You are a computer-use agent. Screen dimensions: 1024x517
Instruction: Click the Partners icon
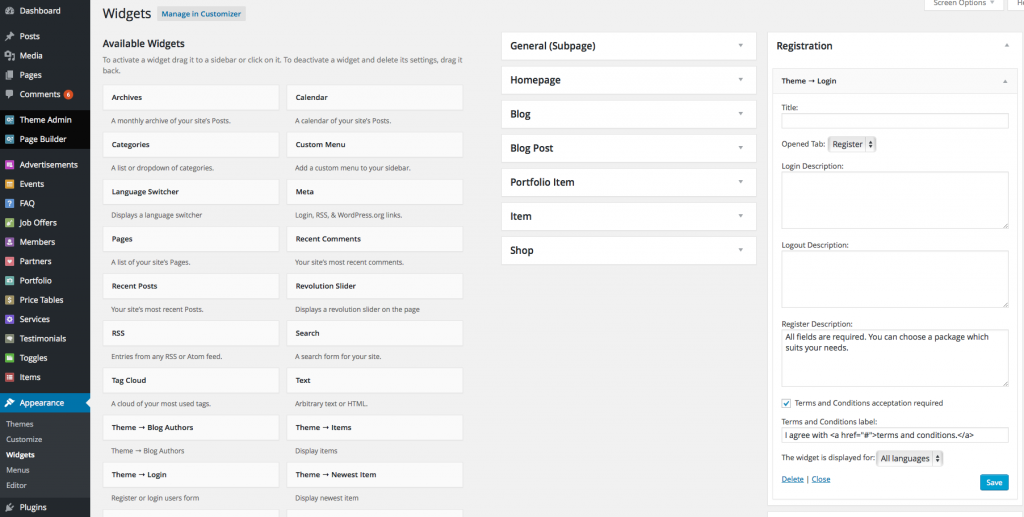pos(9,261)
